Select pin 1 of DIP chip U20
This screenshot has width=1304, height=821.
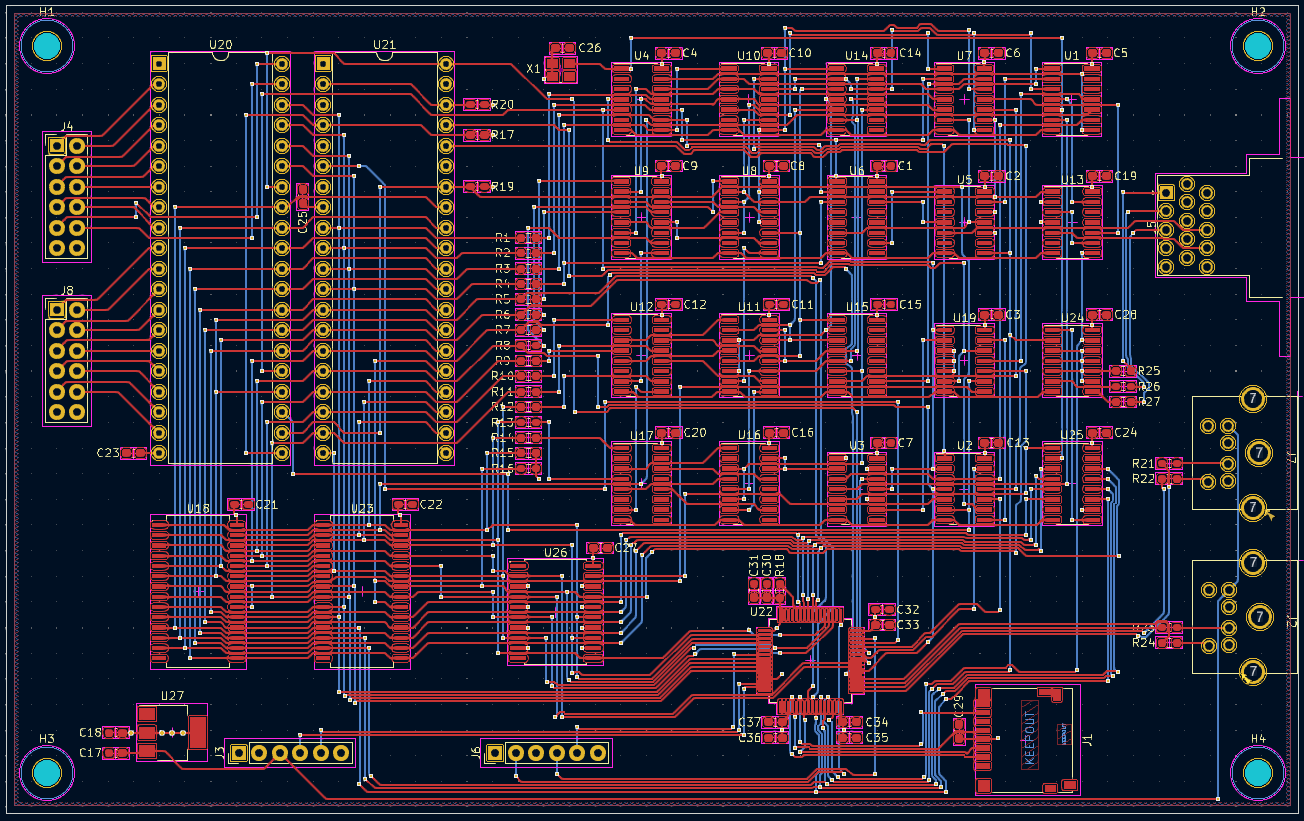pyautogui.click(x=159, y=63)
